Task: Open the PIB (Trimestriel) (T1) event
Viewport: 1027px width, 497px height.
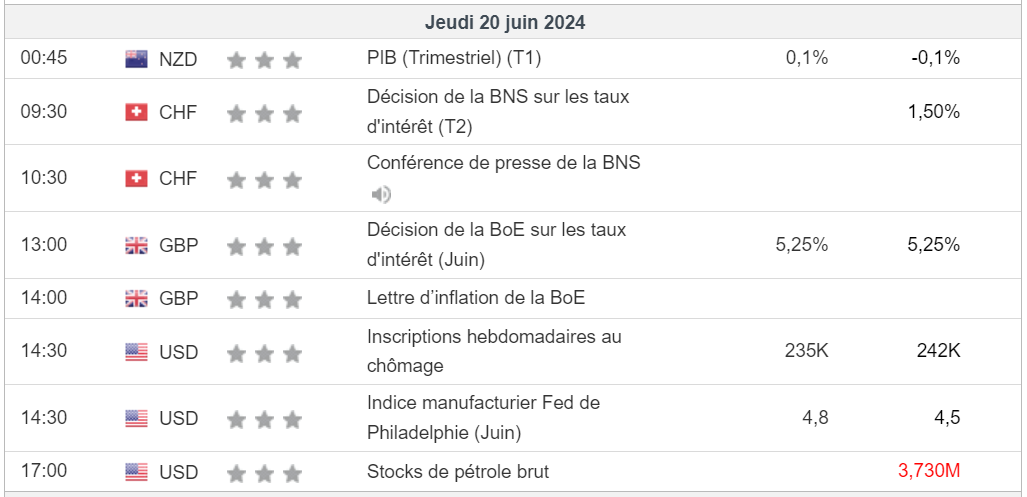Action: (454, 58)
